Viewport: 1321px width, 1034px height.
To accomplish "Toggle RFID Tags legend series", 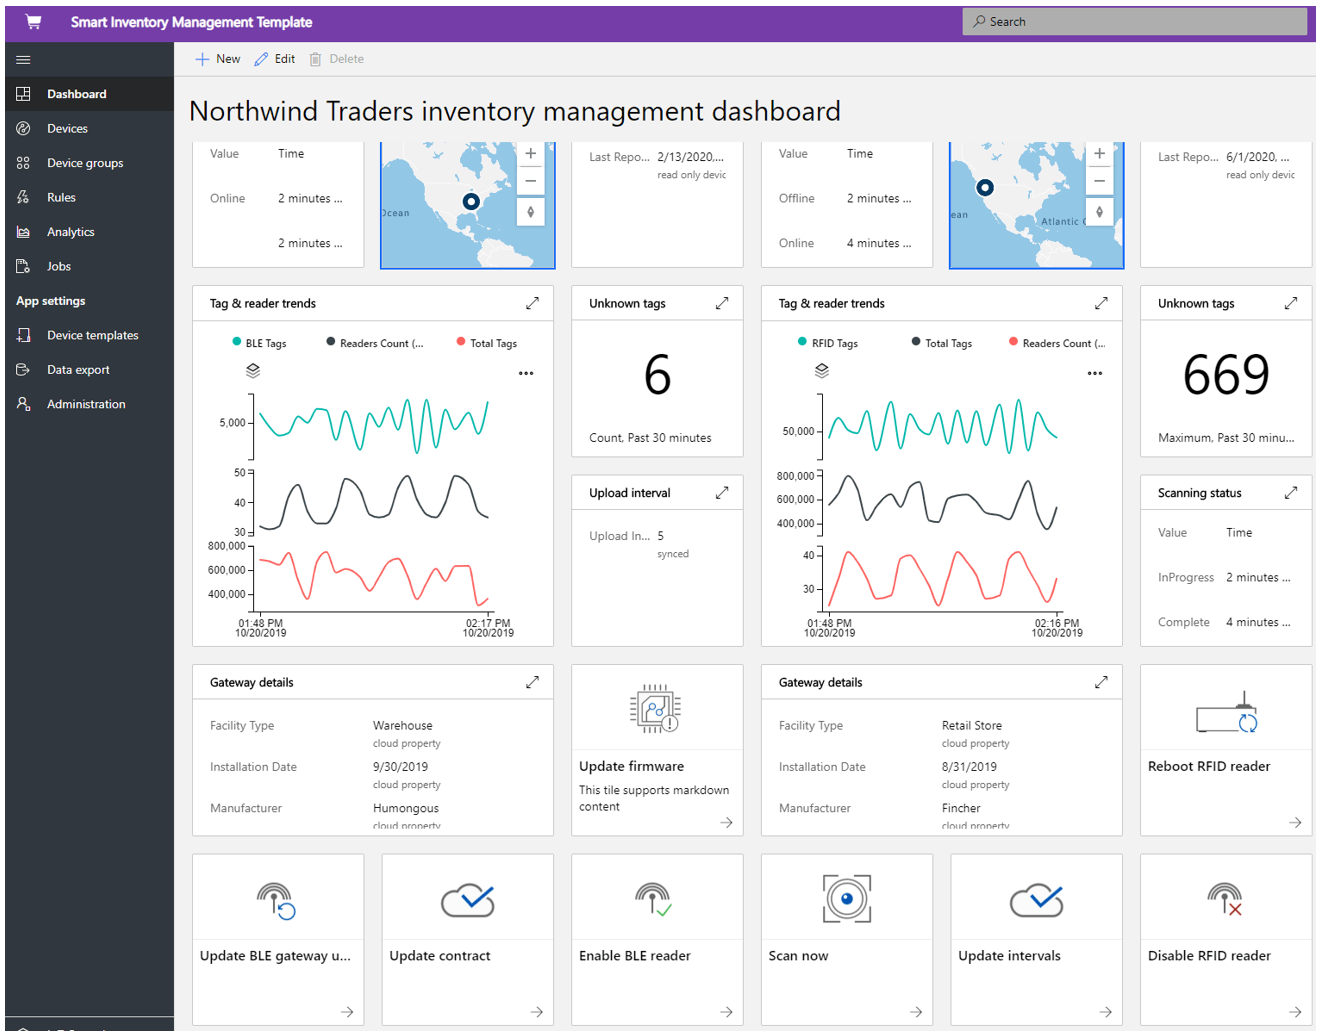I will (x=828, y=343).
